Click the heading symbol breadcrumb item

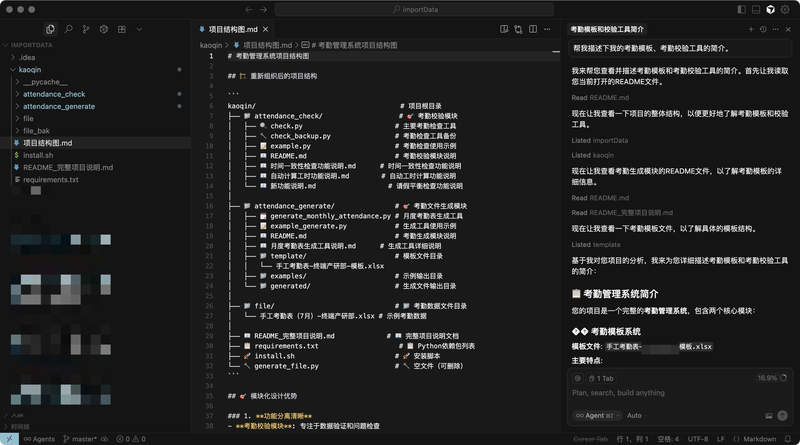(349, 45)
